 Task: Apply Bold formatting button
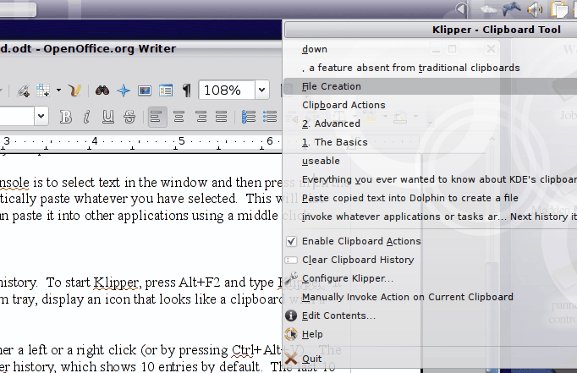click(x=66, y=117)
